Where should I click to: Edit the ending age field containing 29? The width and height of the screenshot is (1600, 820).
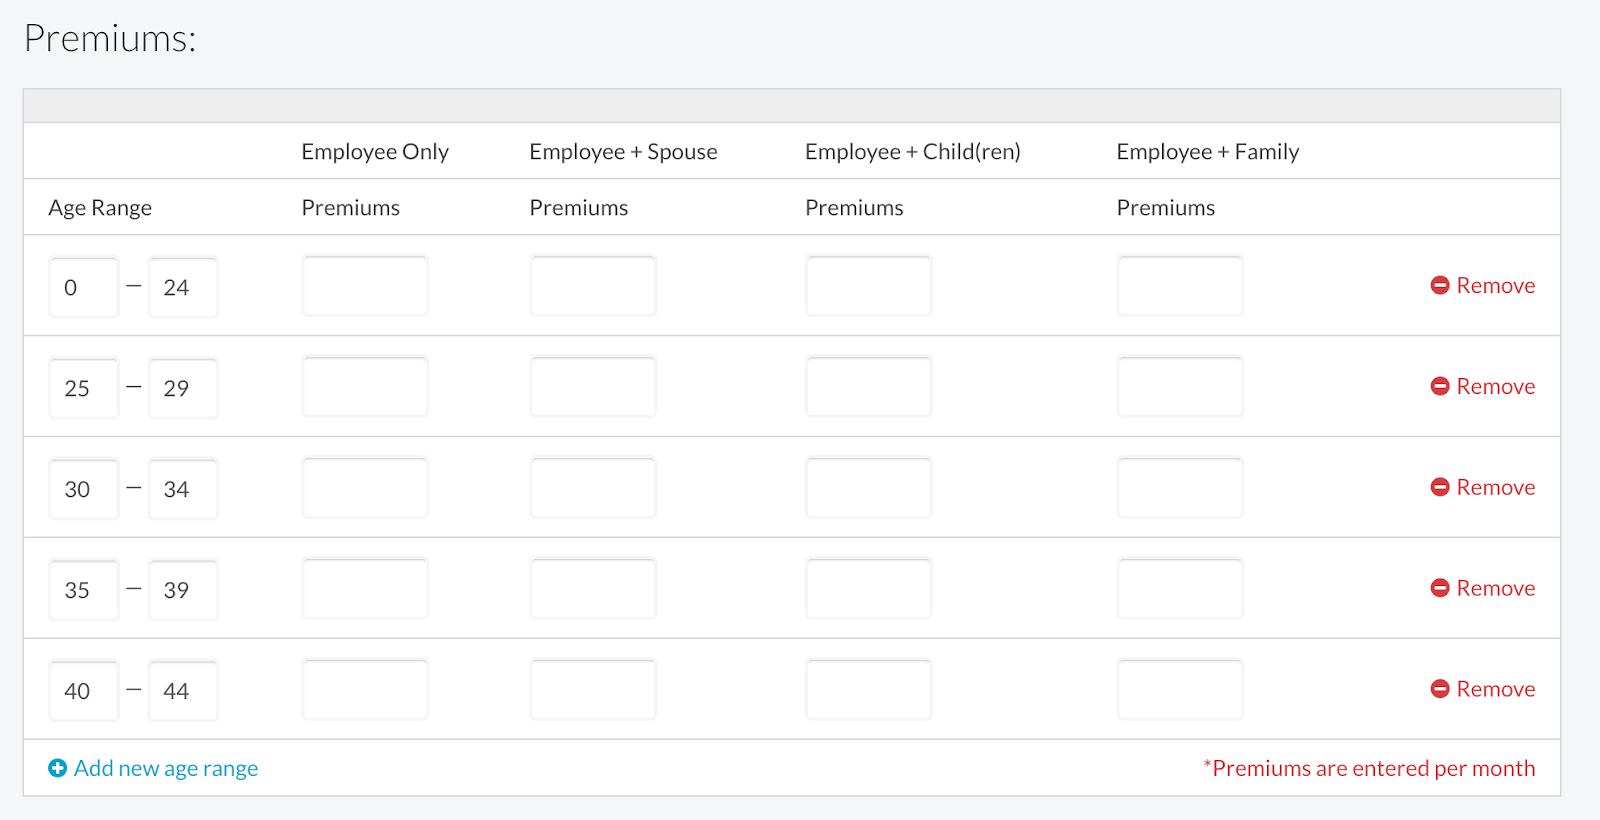(183, 388)
